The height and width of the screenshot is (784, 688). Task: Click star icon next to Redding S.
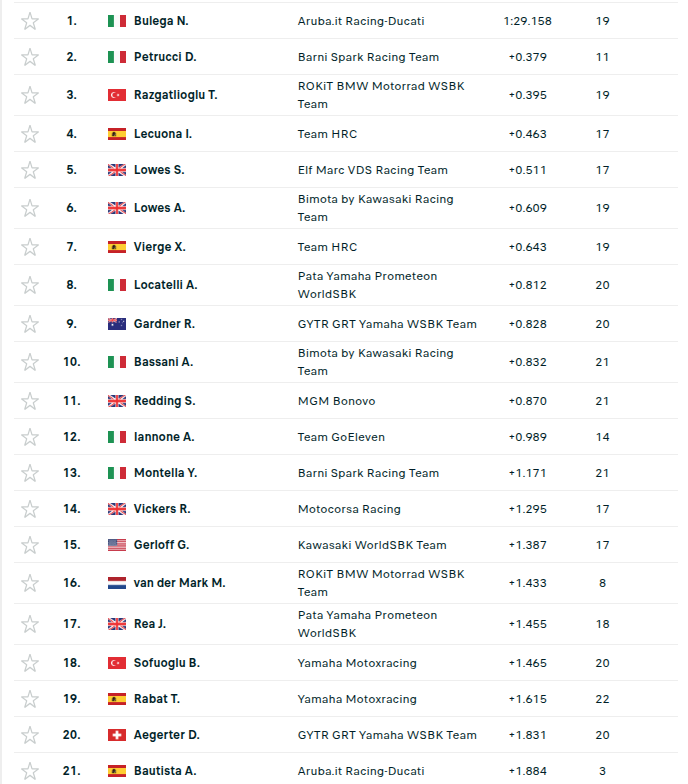click(30, 401)
